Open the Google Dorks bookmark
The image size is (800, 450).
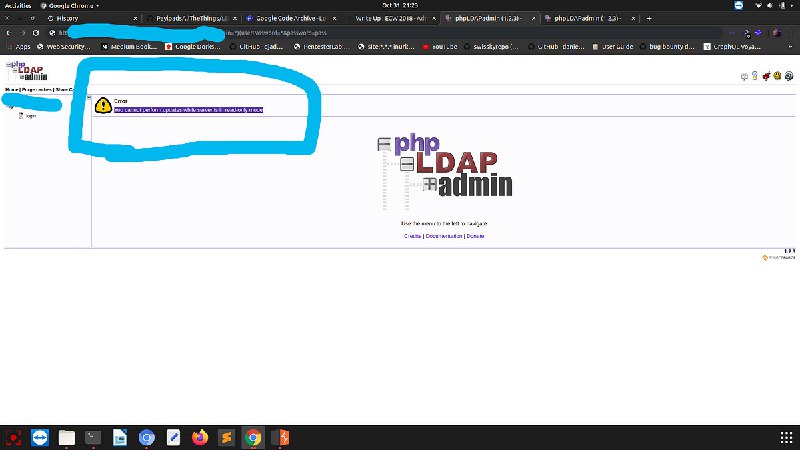[x=193, y=46]
